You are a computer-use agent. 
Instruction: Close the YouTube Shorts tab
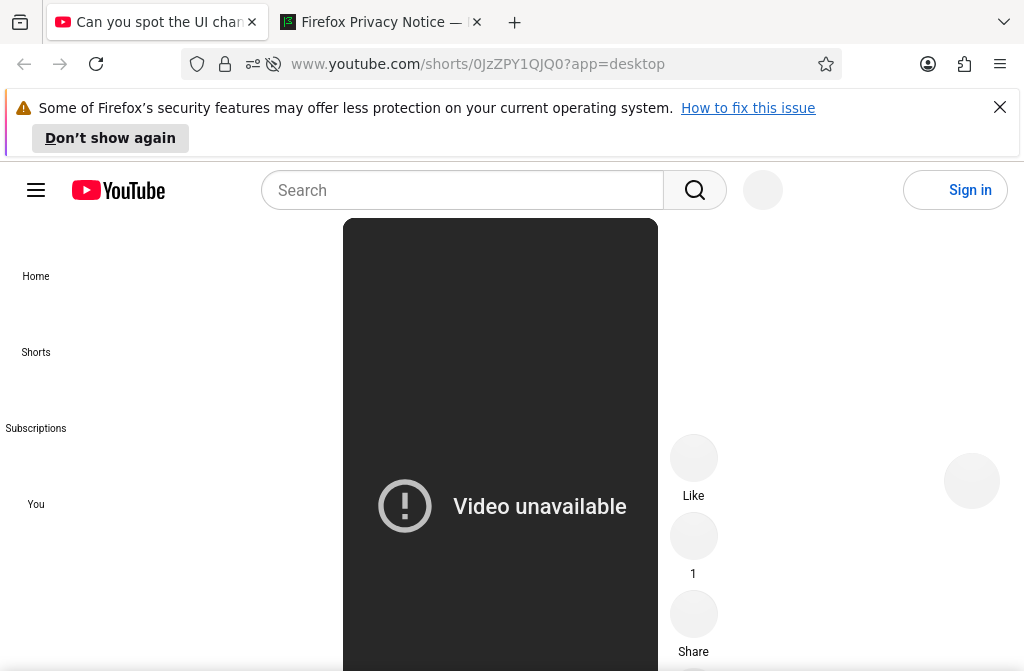pyautogui.click(x=252, y=22)
